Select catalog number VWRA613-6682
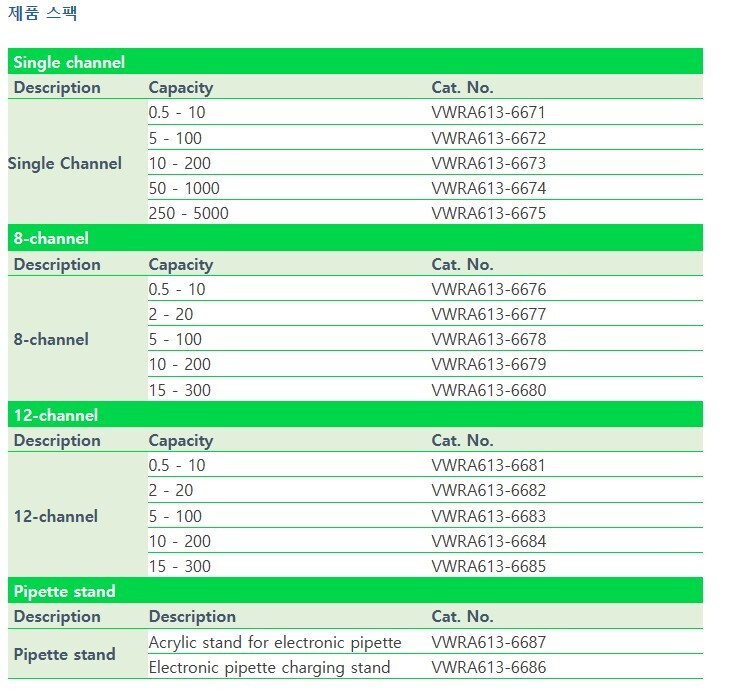The height and width of the screenshot is (690, 750). (488, 490)
